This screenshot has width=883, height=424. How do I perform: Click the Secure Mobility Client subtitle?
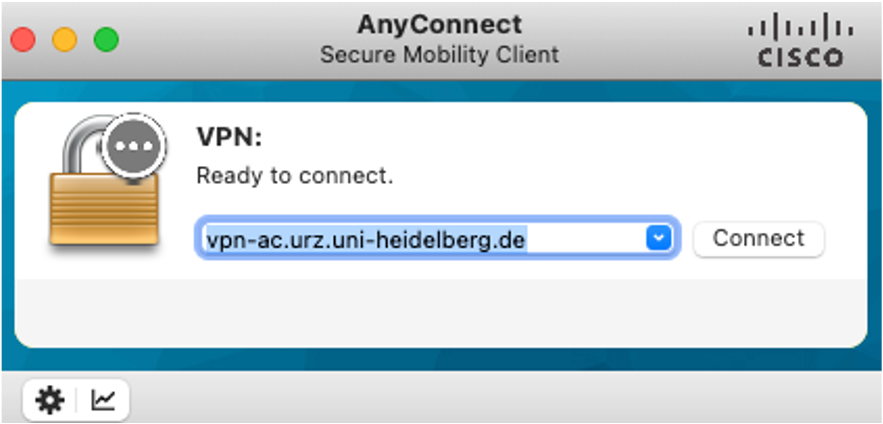pyautogui.click(x=439, y=55)
